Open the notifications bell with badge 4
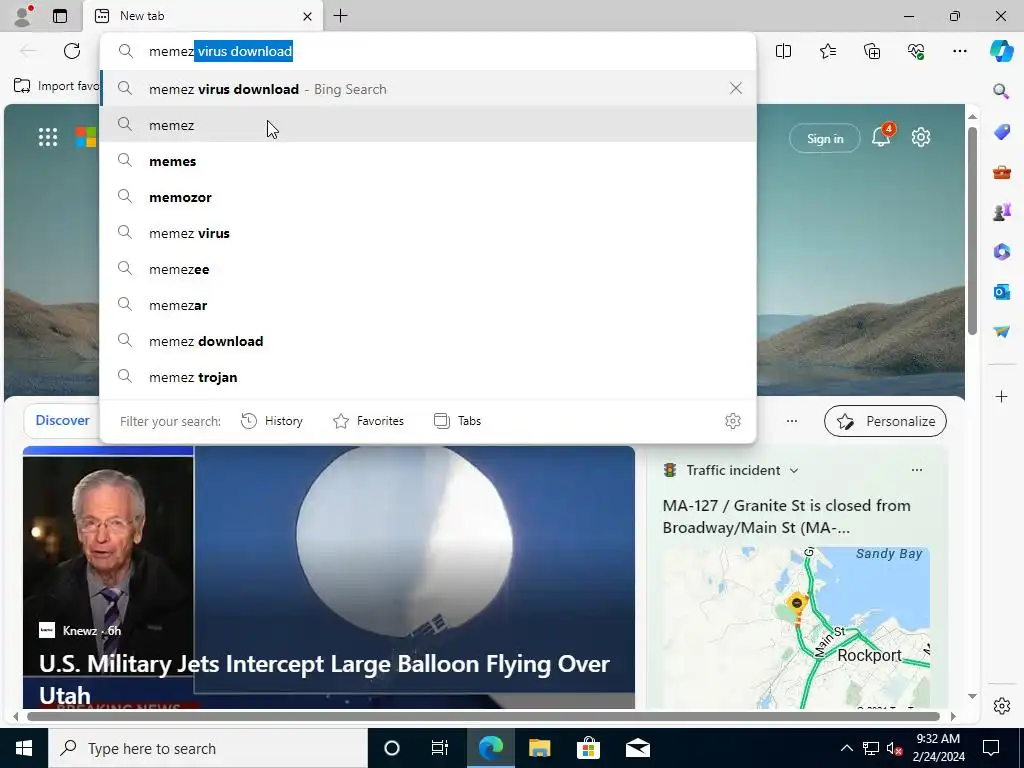The height and width of the screenshot is (768, 1024). click(x=881, y=137)
